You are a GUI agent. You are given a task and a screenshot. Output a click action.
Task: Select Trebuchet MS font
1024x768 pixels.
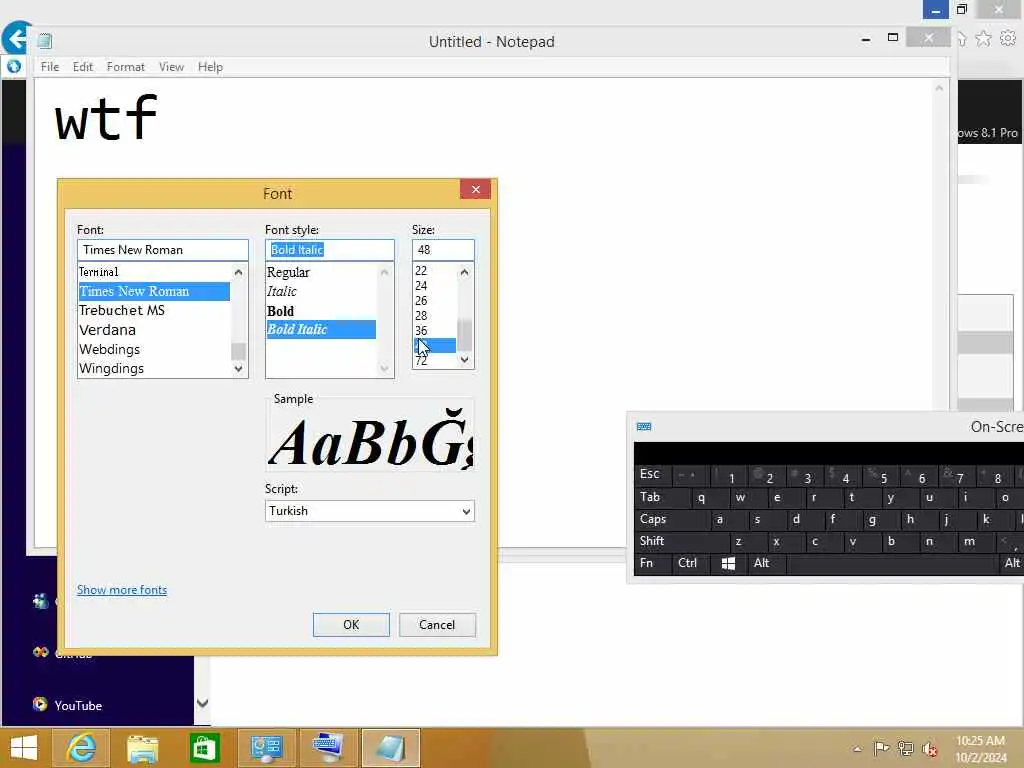(154, 310)
